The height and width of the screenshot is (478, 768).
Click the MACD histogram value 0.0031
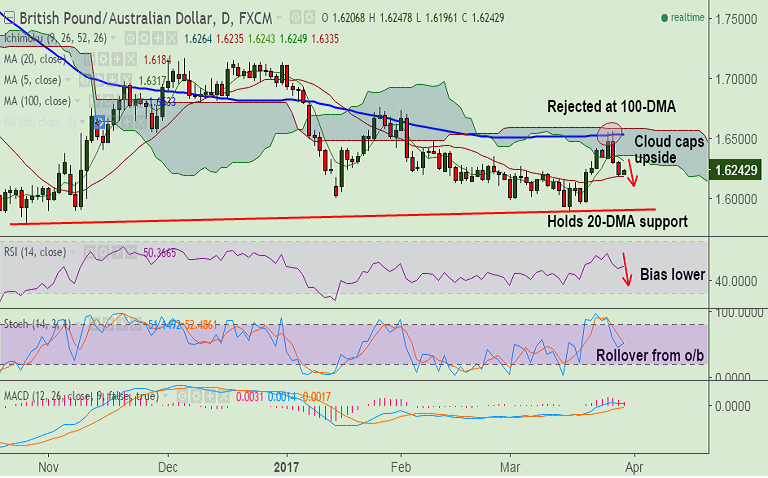click(250, 397)
